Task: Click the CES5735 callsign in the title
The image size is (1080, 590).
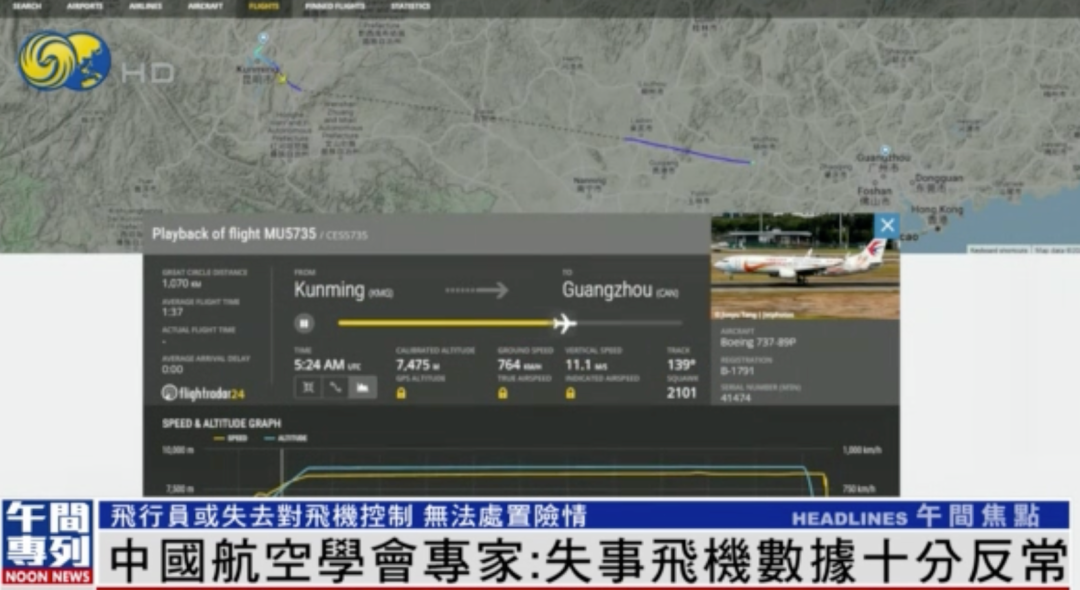Action: [x=346, y=235]
